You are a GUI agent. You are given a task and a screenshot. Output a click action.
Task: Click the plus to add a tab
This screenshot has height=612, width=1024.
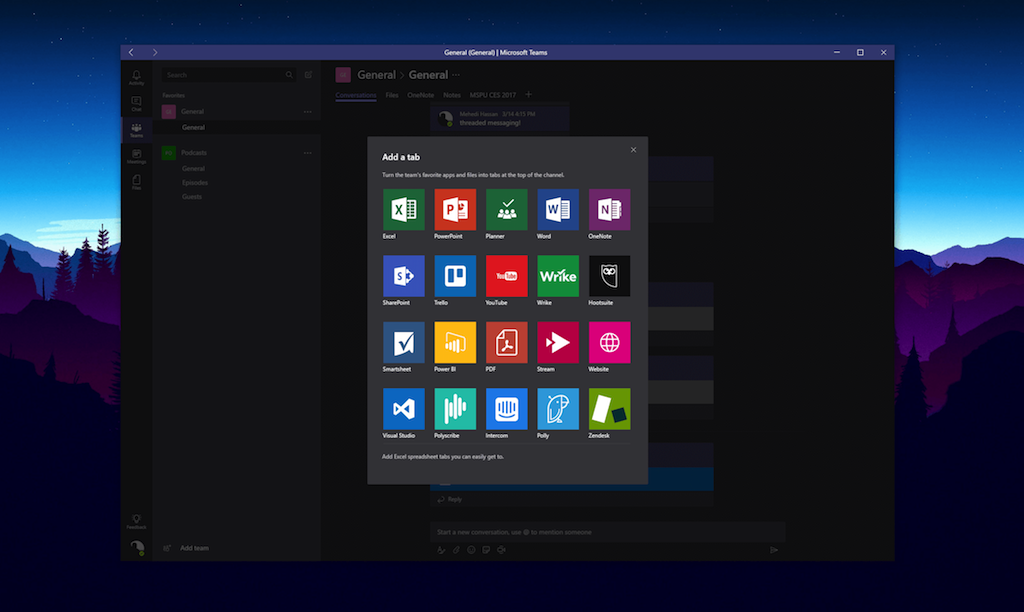[x=528, y=95]
